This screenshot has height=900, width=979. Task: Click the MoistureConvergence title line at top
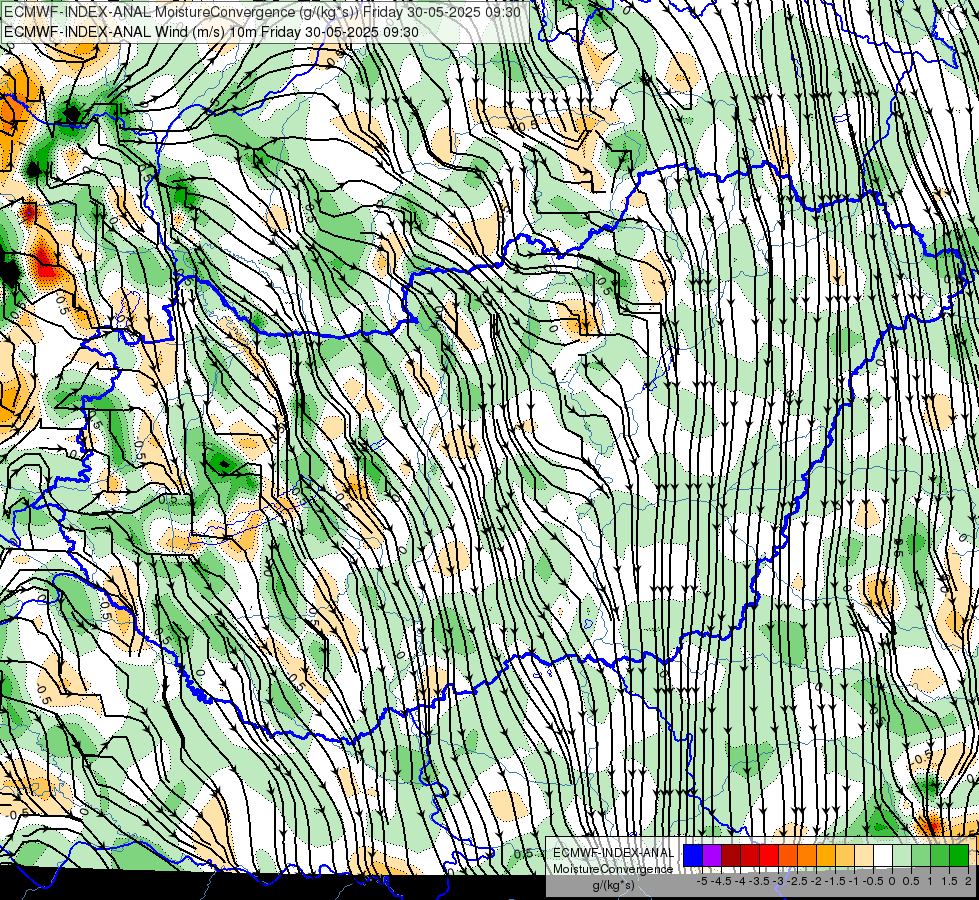pyautogui.click(x=262, y=11)
